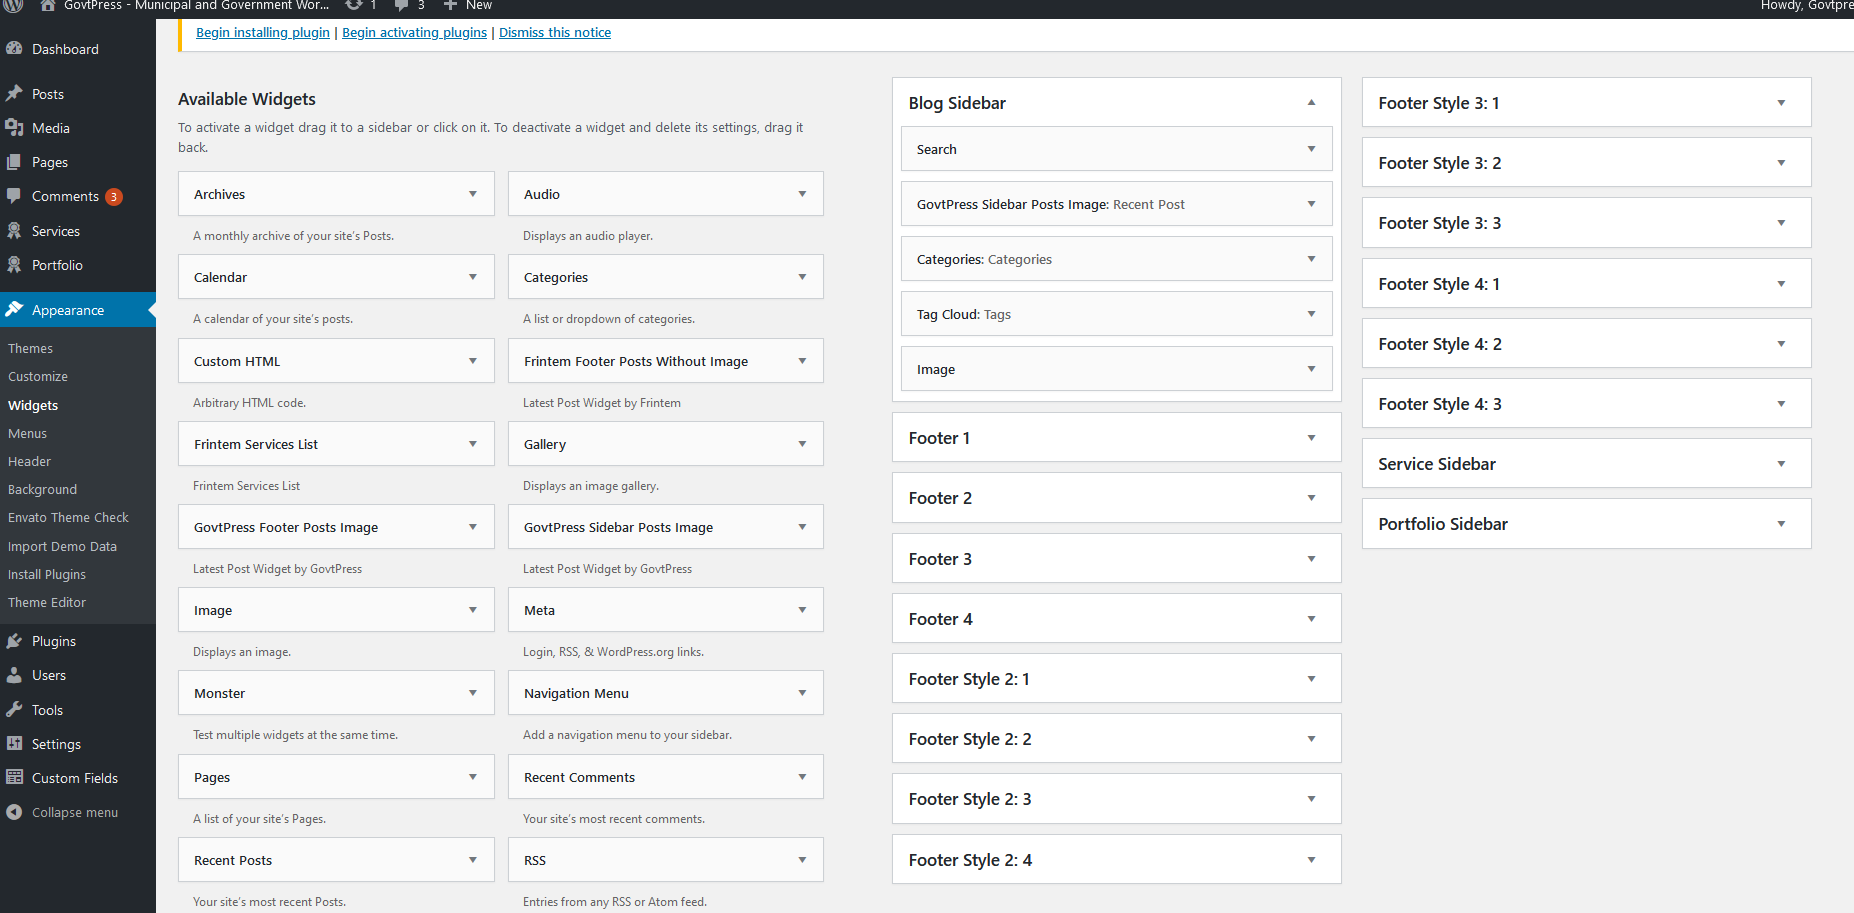The width and height of the screenshot is (1854, 913).
Task: Expand the Search widget in Blog Sidebar
Action: click(x=1311, y=149)
